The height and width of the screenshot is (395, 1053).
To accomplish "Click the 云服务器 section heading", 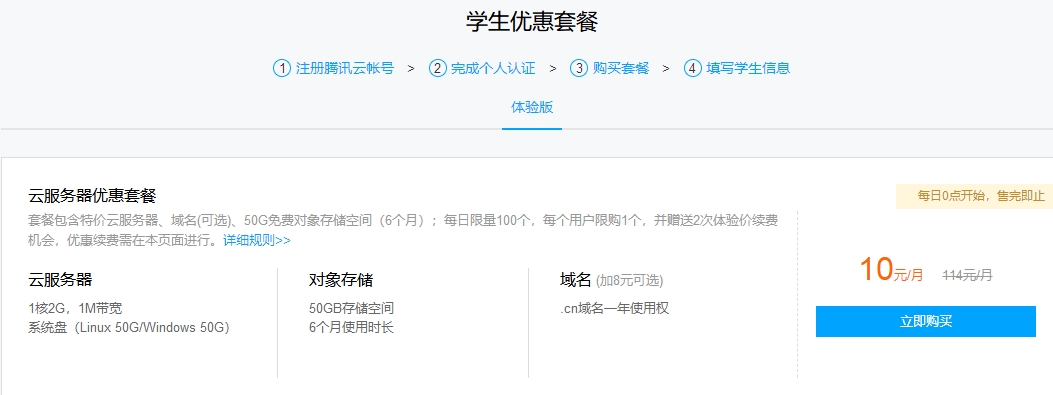I will (x=60, y=279).
